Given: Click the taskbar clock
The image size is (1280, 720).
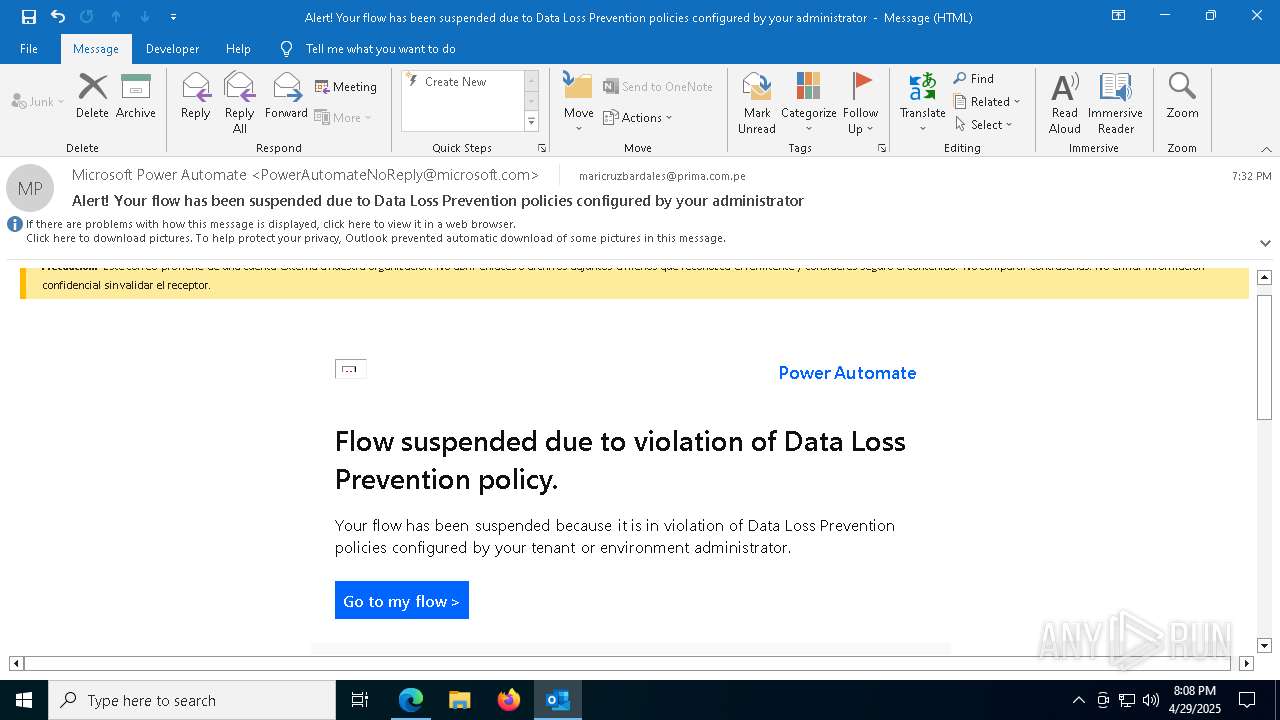Looking at the screenshot, I should (x=1195, y=700).
